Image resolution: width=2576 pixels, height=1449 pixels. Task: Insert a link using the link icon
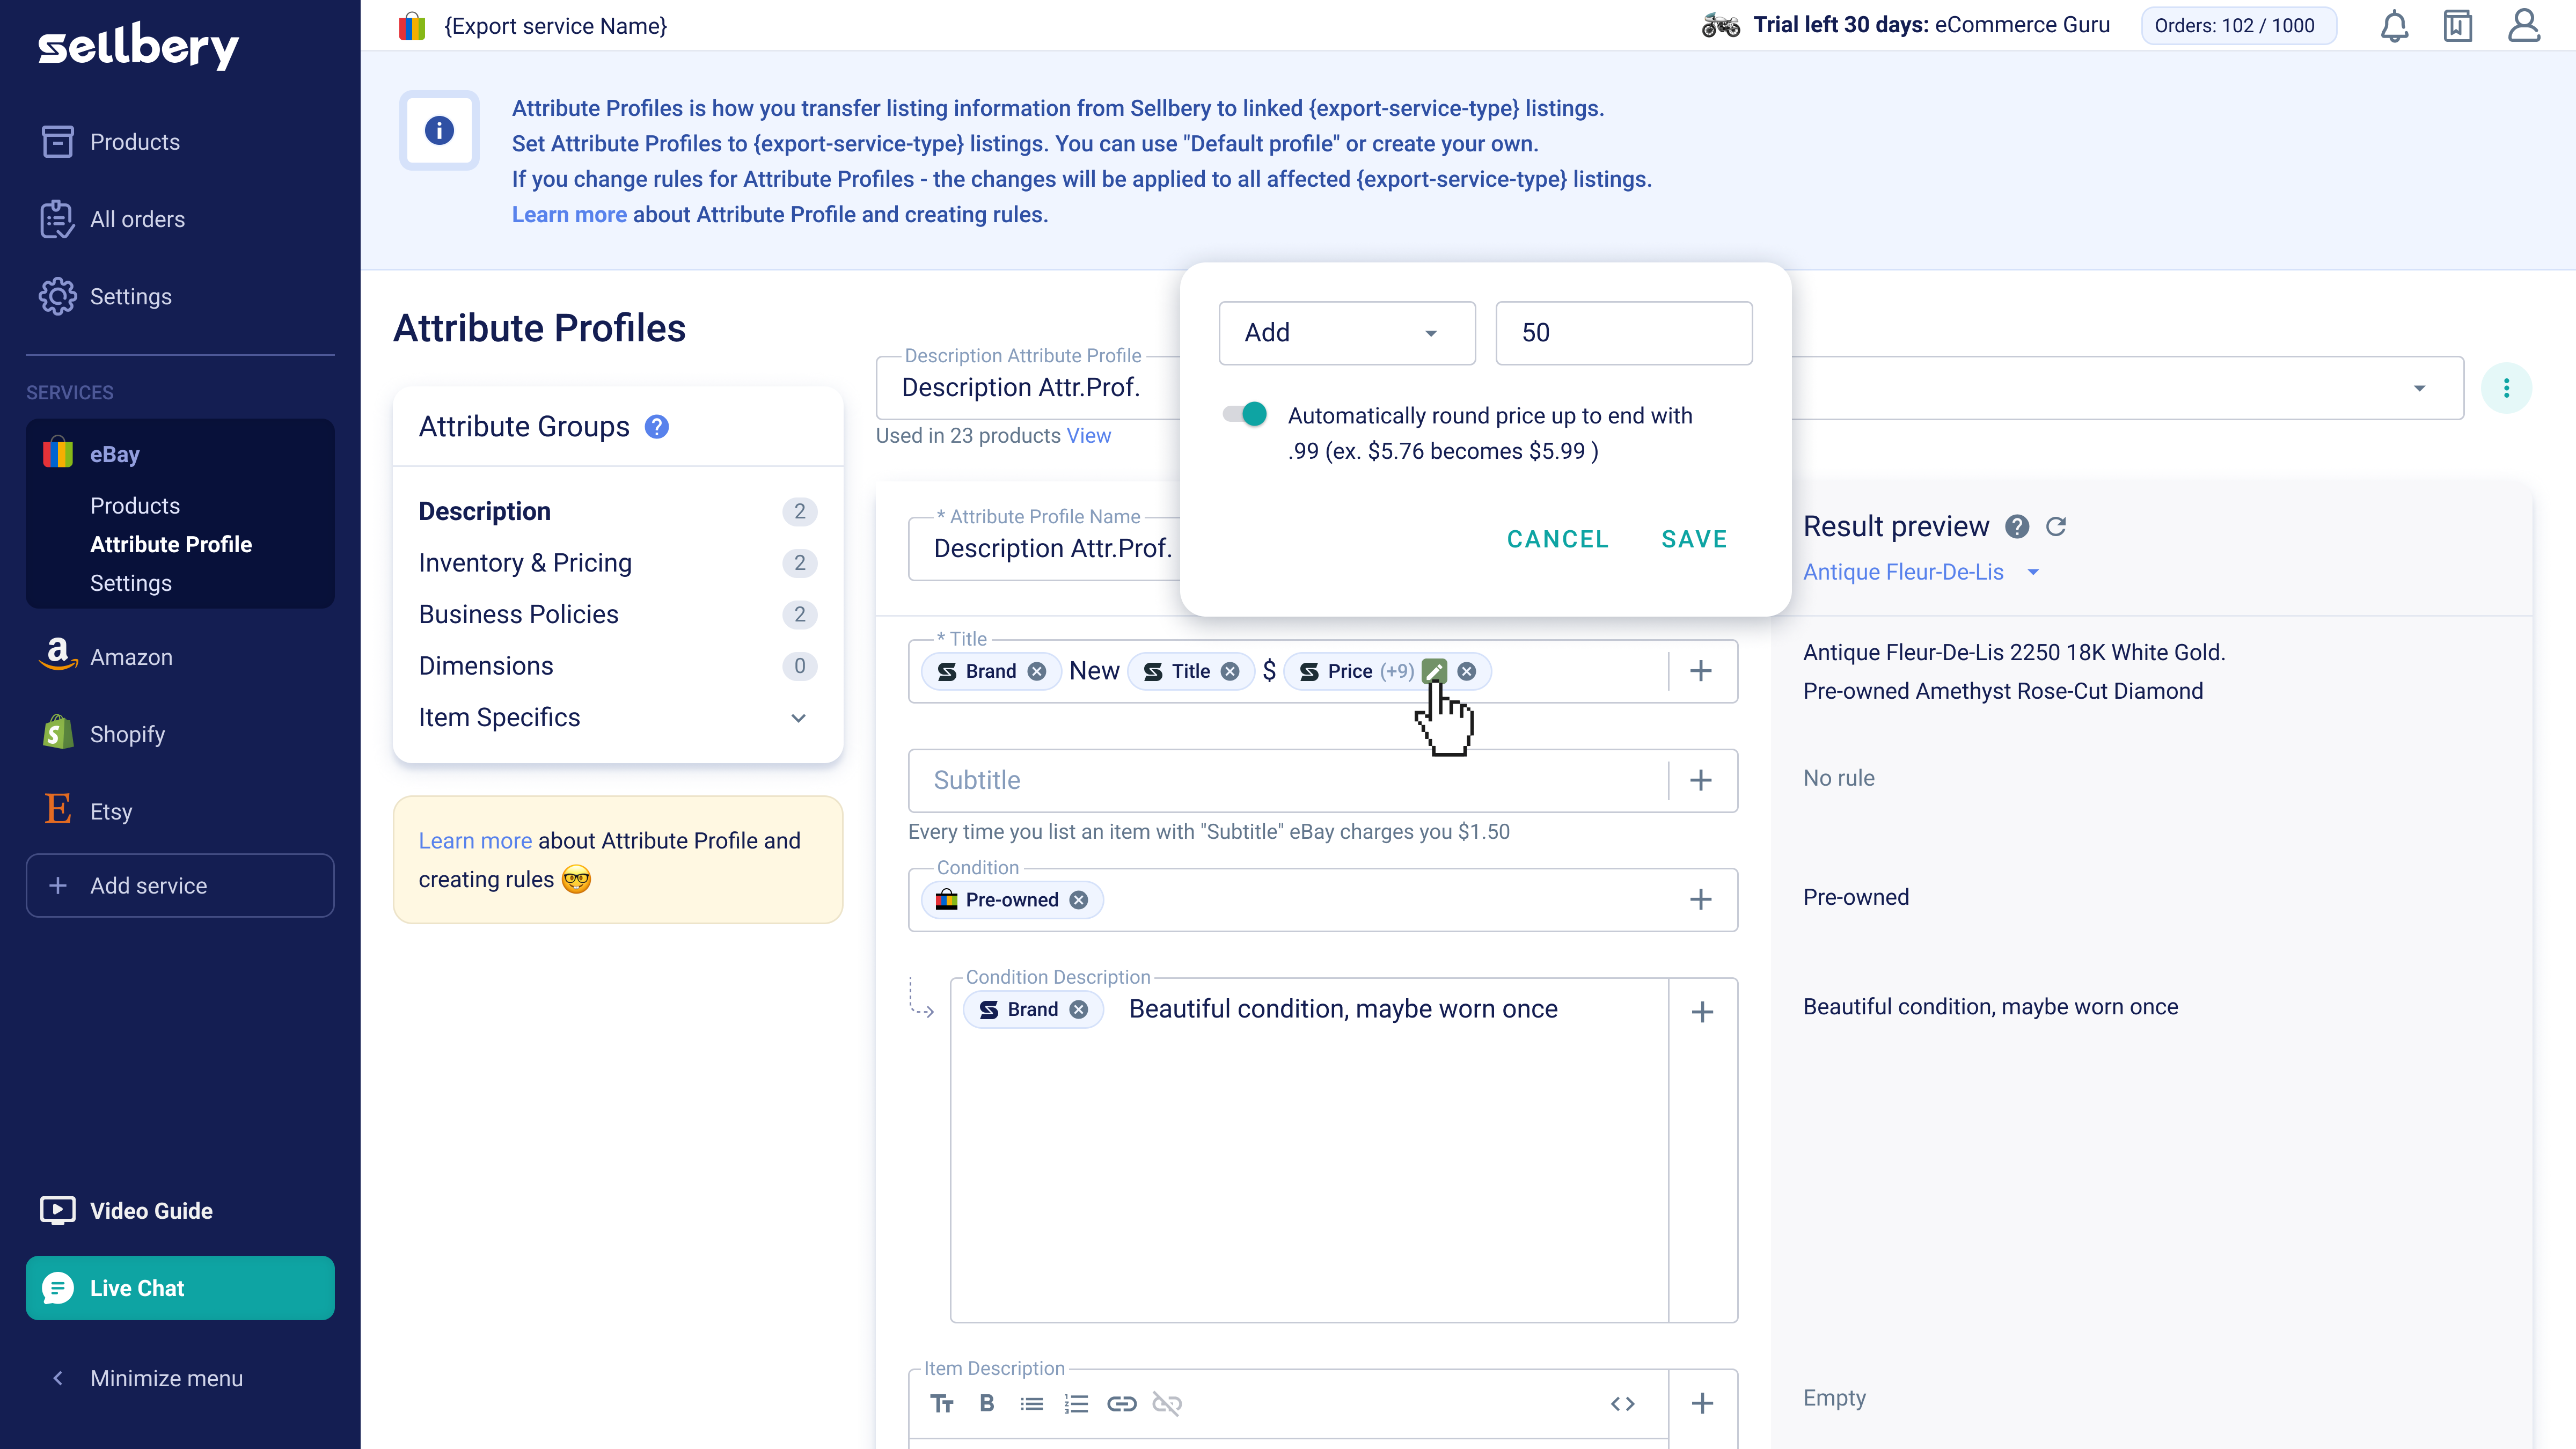pyautogui.click(x=1122, y=1403)
